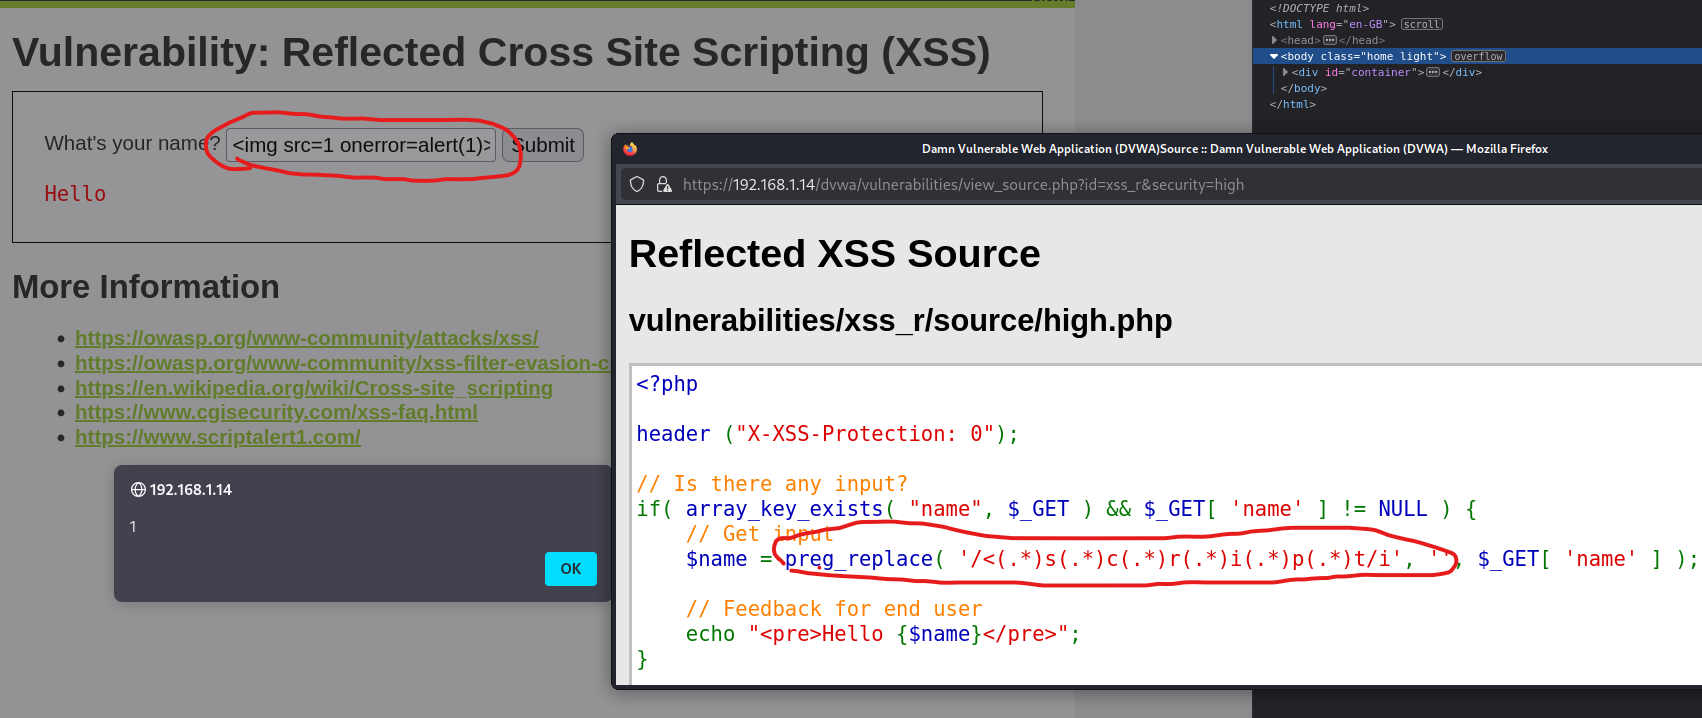Click the ellipsis badge inside div container

(x=1433, y=72)
